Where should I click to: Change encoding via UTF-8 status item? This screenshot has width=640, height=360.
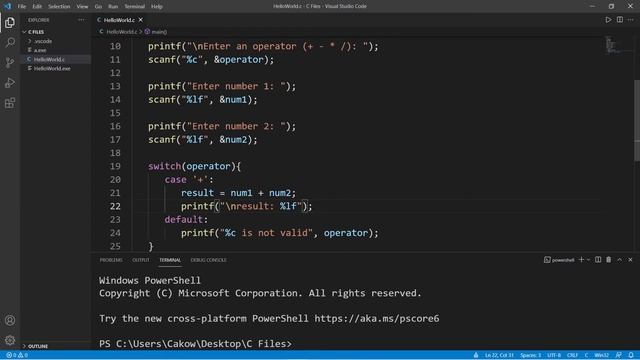pyautogui.click(x=554, y=355)
